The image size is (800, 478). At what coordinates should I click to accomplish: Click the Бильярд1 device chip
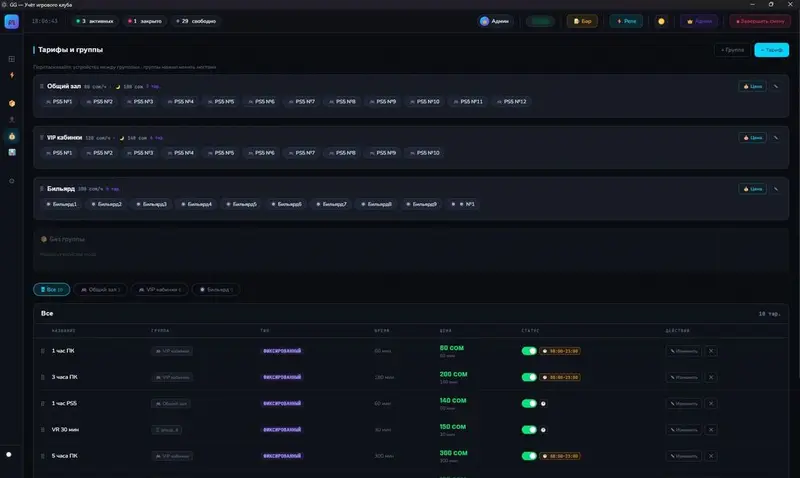point(61,204)
